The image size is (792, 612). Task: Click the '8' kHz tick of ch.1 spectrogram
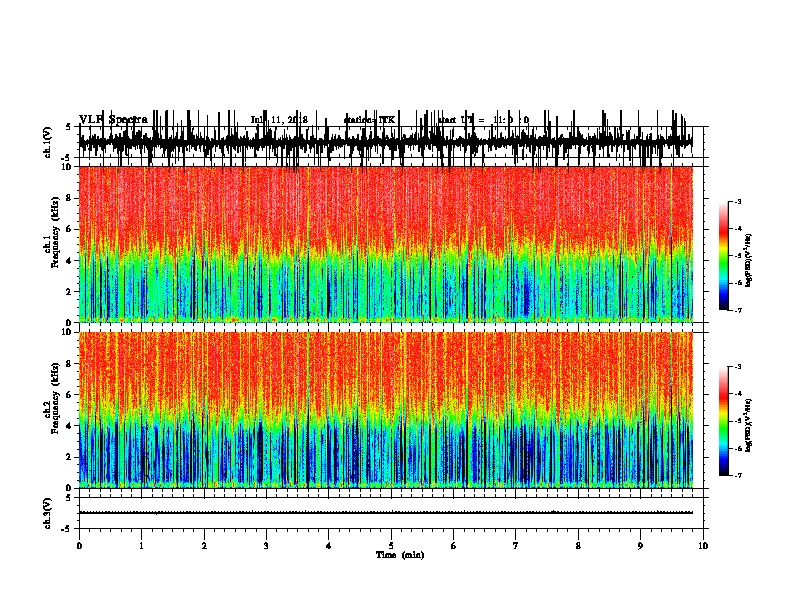tap(70, 198)
